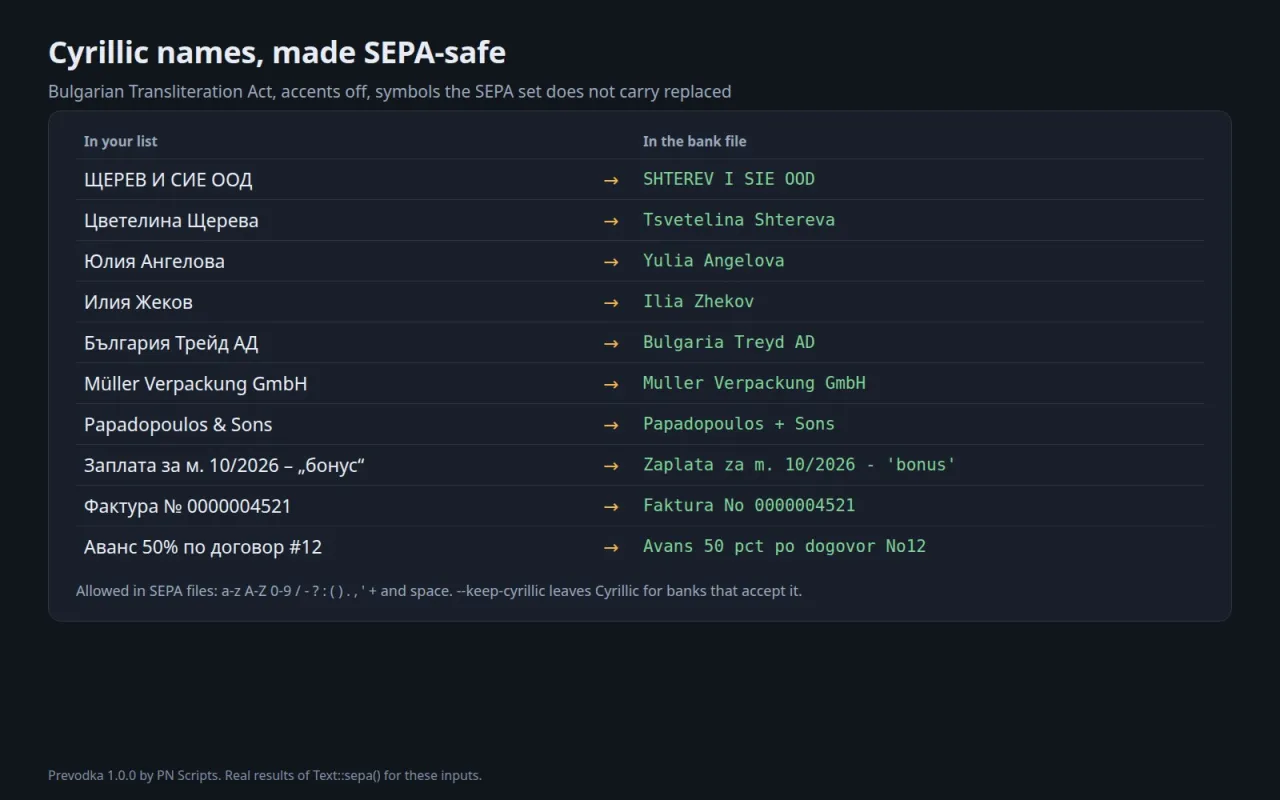Click the arrow next to Илия Жеков
Viewport: 1280px width, 800px height.
611,302
